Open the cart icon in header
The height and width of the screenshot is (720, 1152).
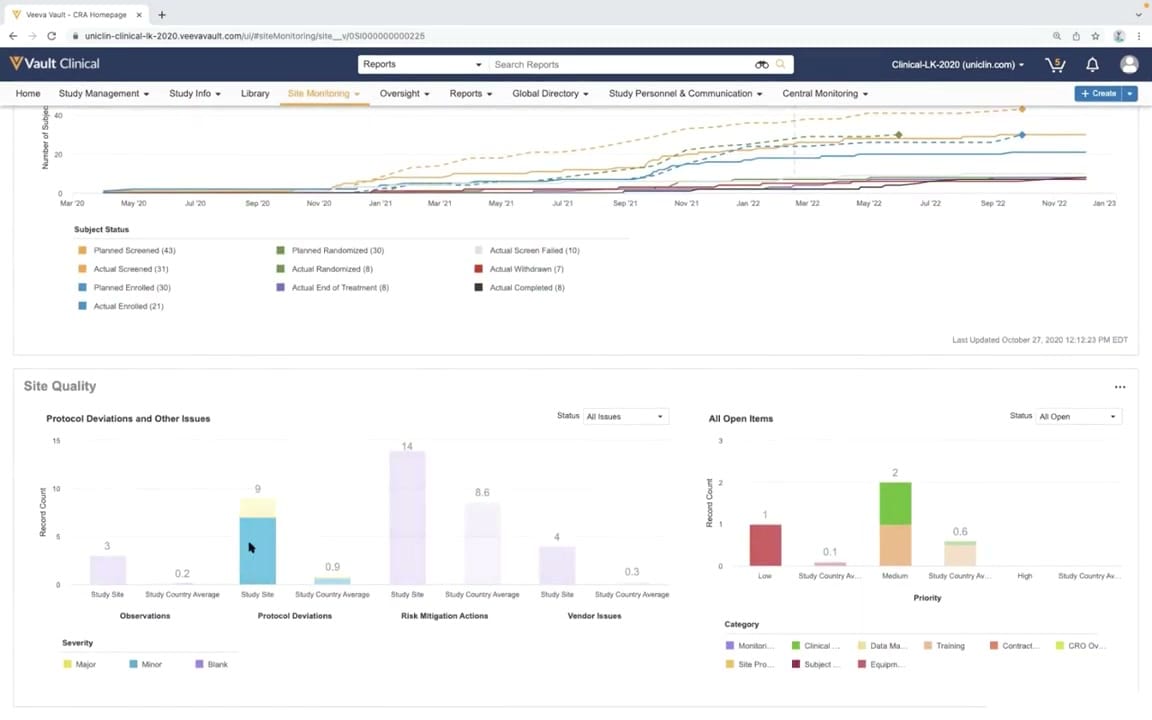[x=1055, y=65]
